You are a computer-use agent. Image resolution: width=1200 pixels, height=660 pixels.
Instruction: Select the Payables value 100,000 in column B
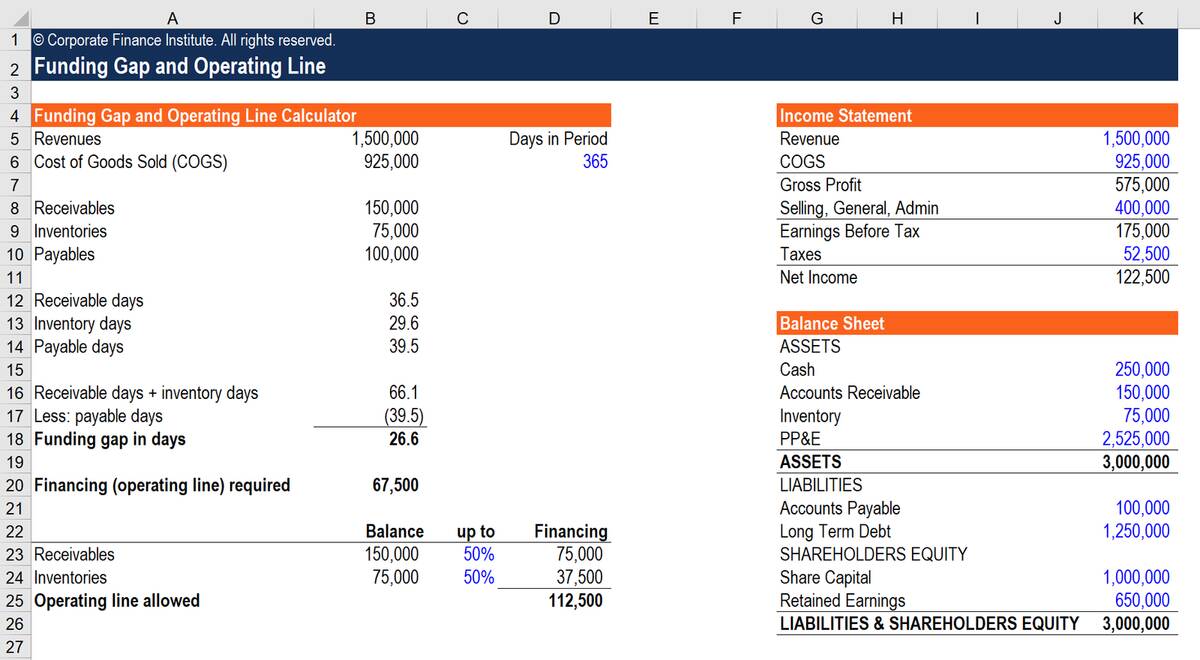(392, 254)
